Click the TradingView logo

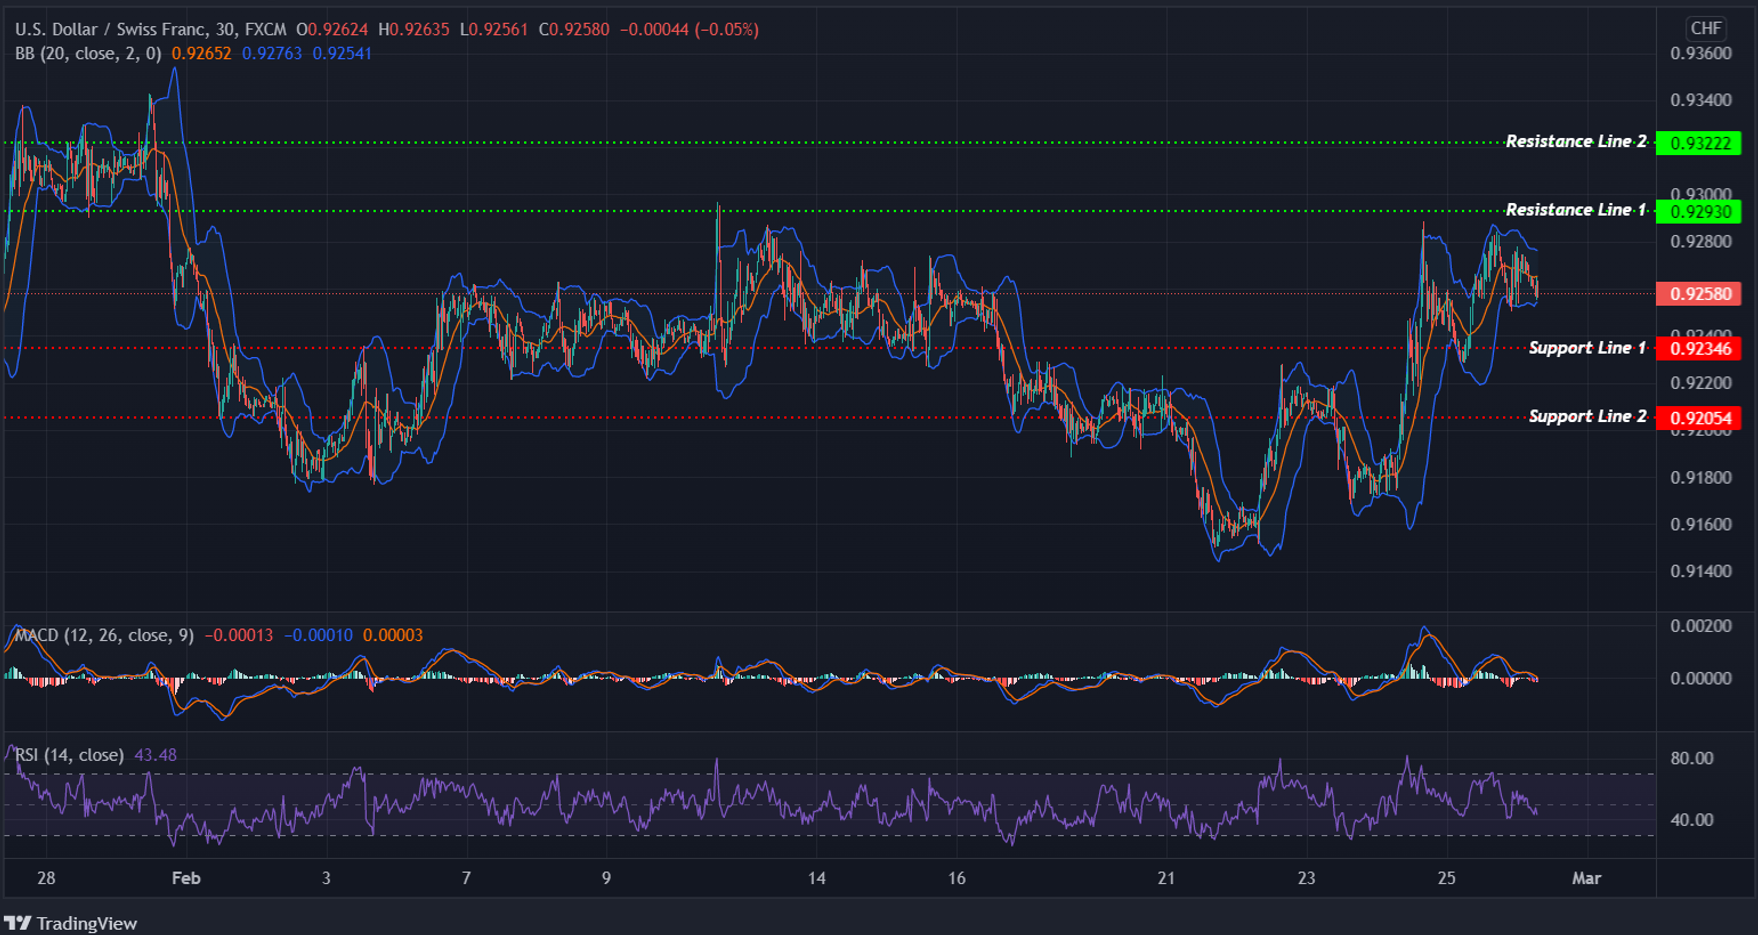(70, 923)
